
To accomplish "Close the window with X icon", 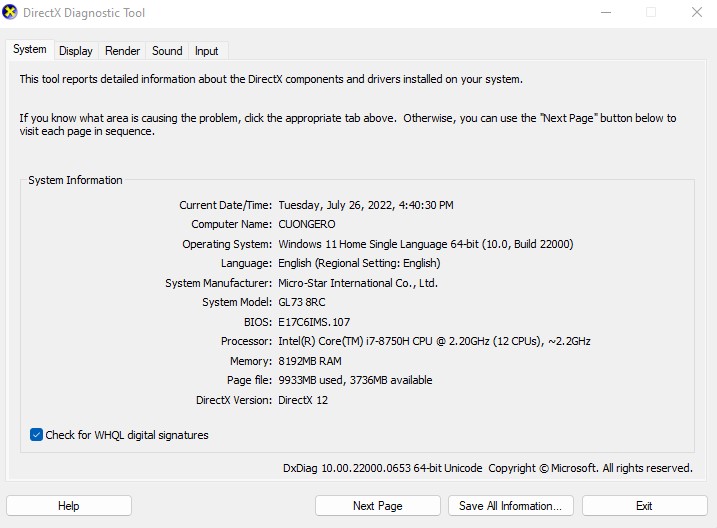I will (x=697, y=12).
